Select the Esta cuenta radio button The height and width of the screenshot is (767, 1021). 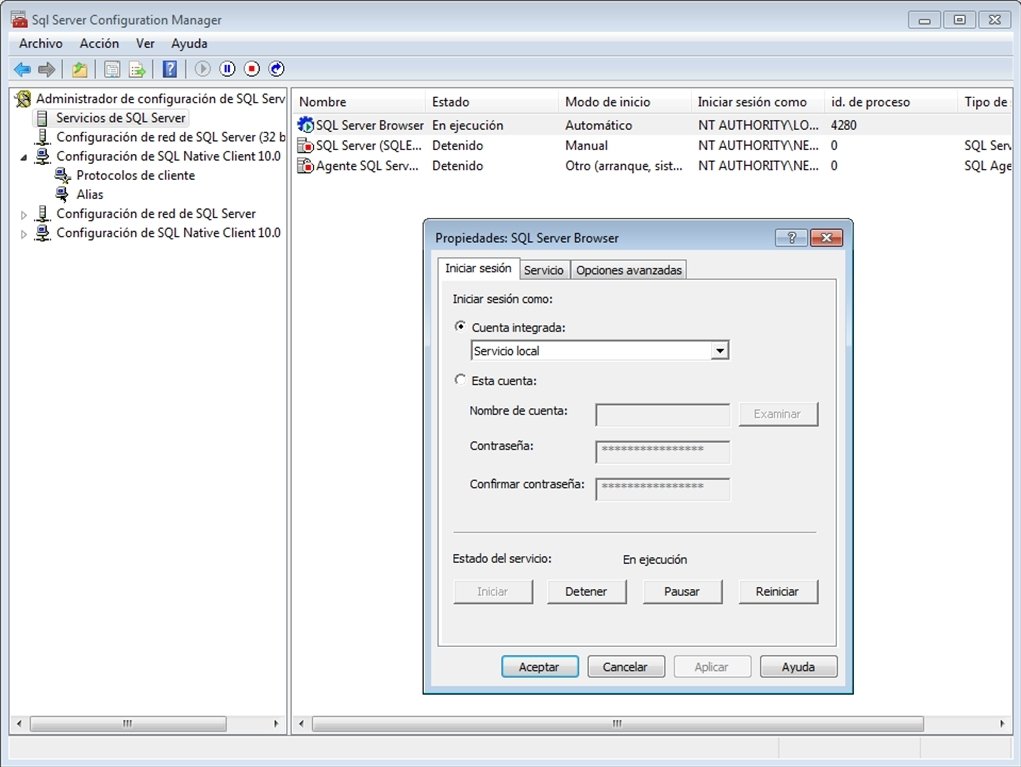point(460,380)
